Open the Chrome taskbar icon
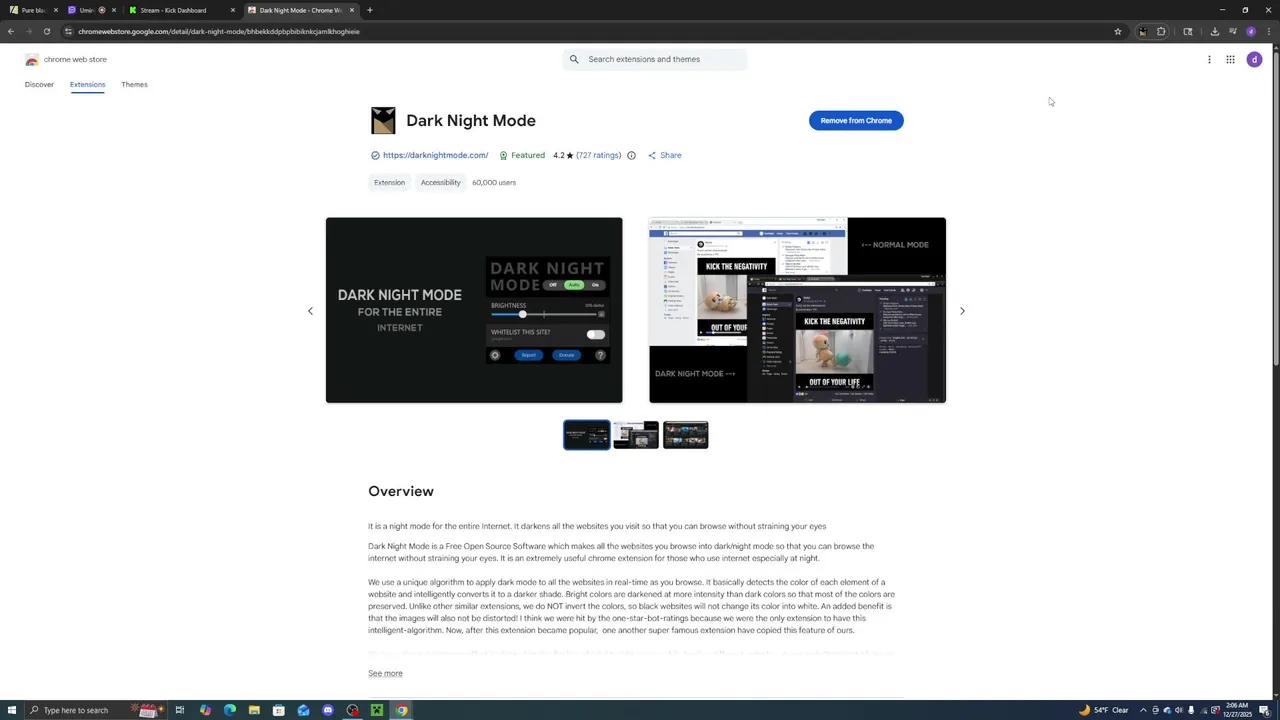The width and height of the screenshot is (1280, 720). (x=401, y=710)
